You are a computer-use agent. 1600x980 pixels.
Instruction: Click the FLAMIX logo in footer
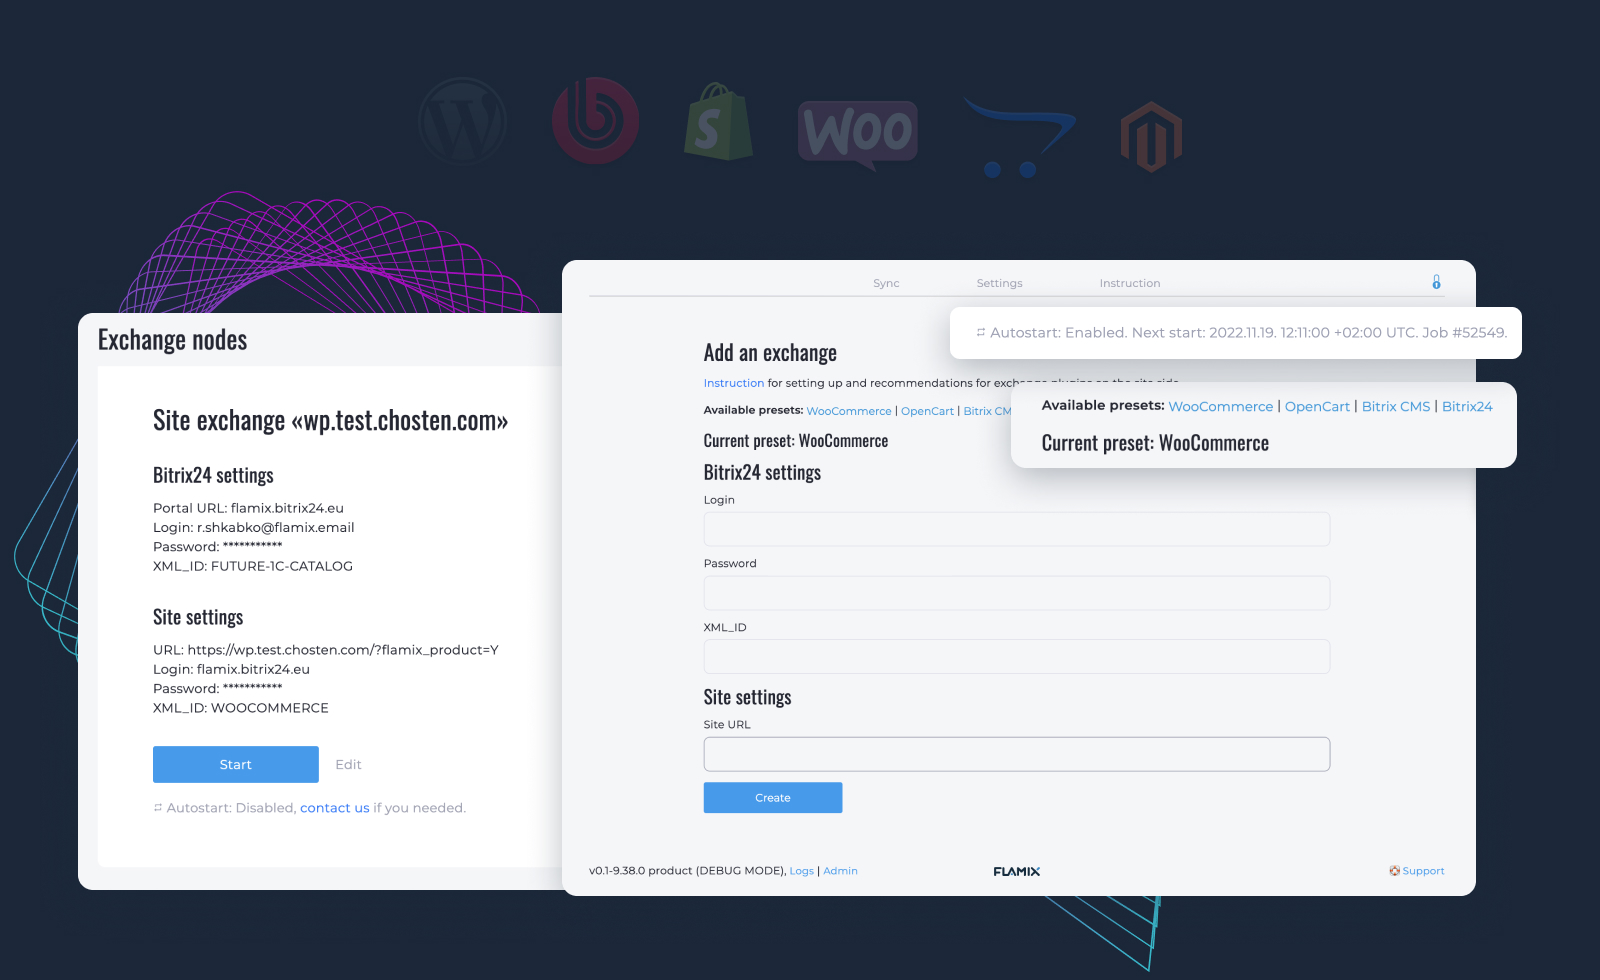[x=1017, y=872]
